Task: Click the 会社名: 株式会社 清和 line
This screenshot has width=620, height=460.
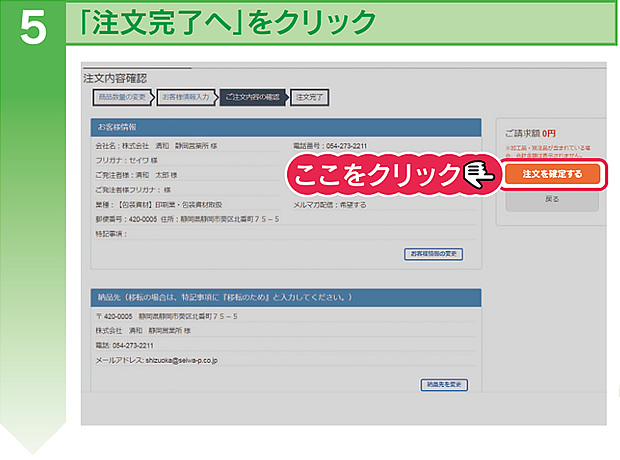Action: pyautogui.click(x=156, y=146)
